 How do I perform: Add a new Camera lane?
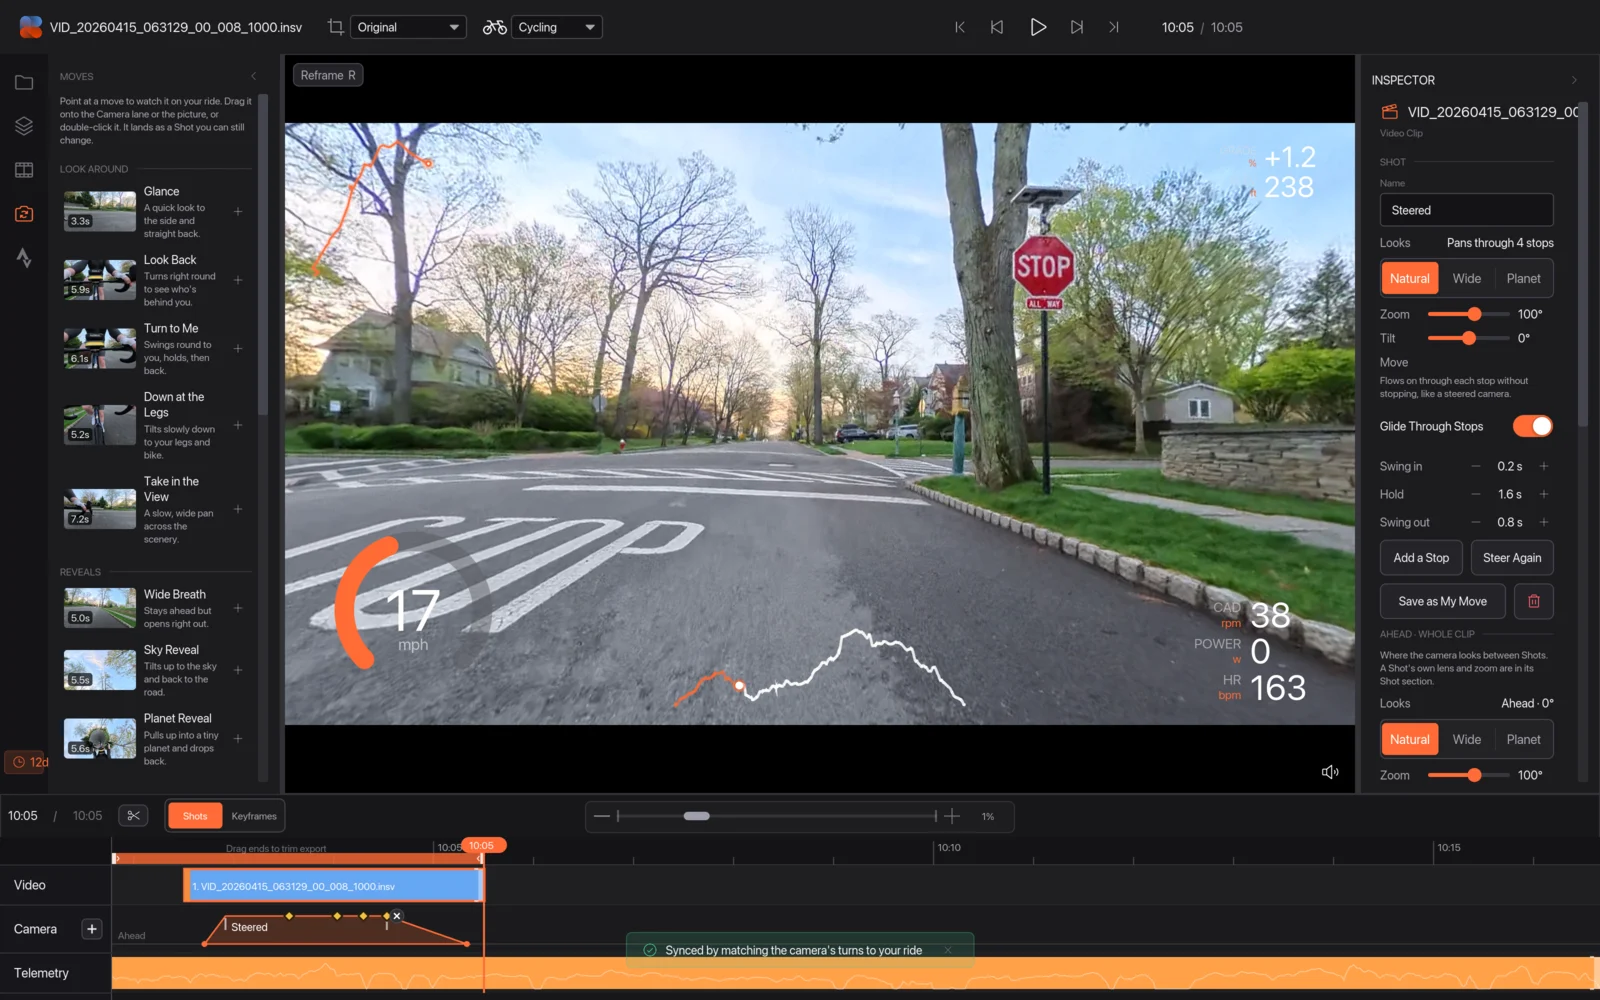(92, 929)
